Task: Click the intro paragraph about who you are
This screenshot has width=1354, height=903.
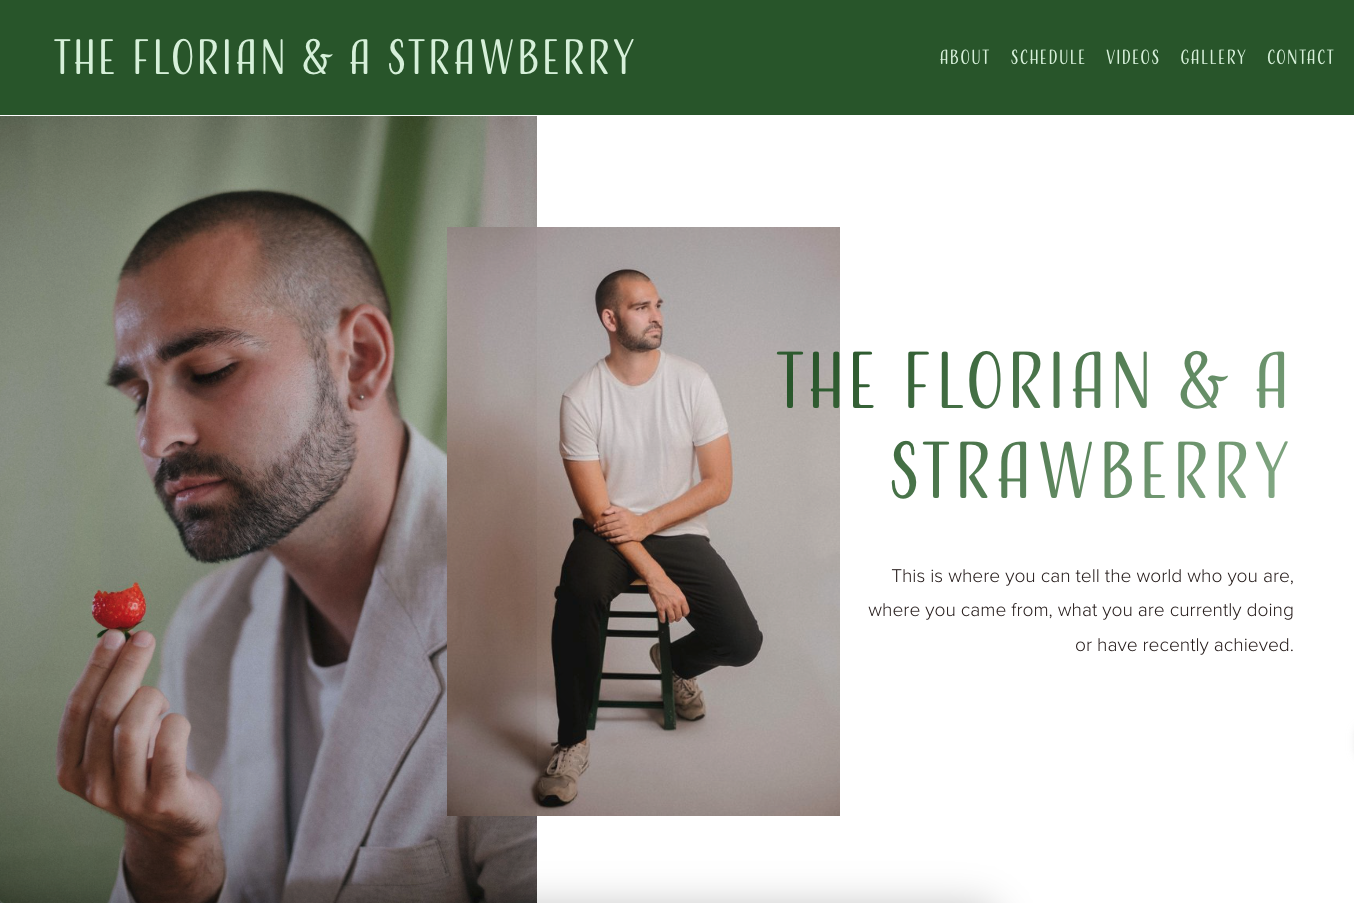Action: pos(1081,610)
